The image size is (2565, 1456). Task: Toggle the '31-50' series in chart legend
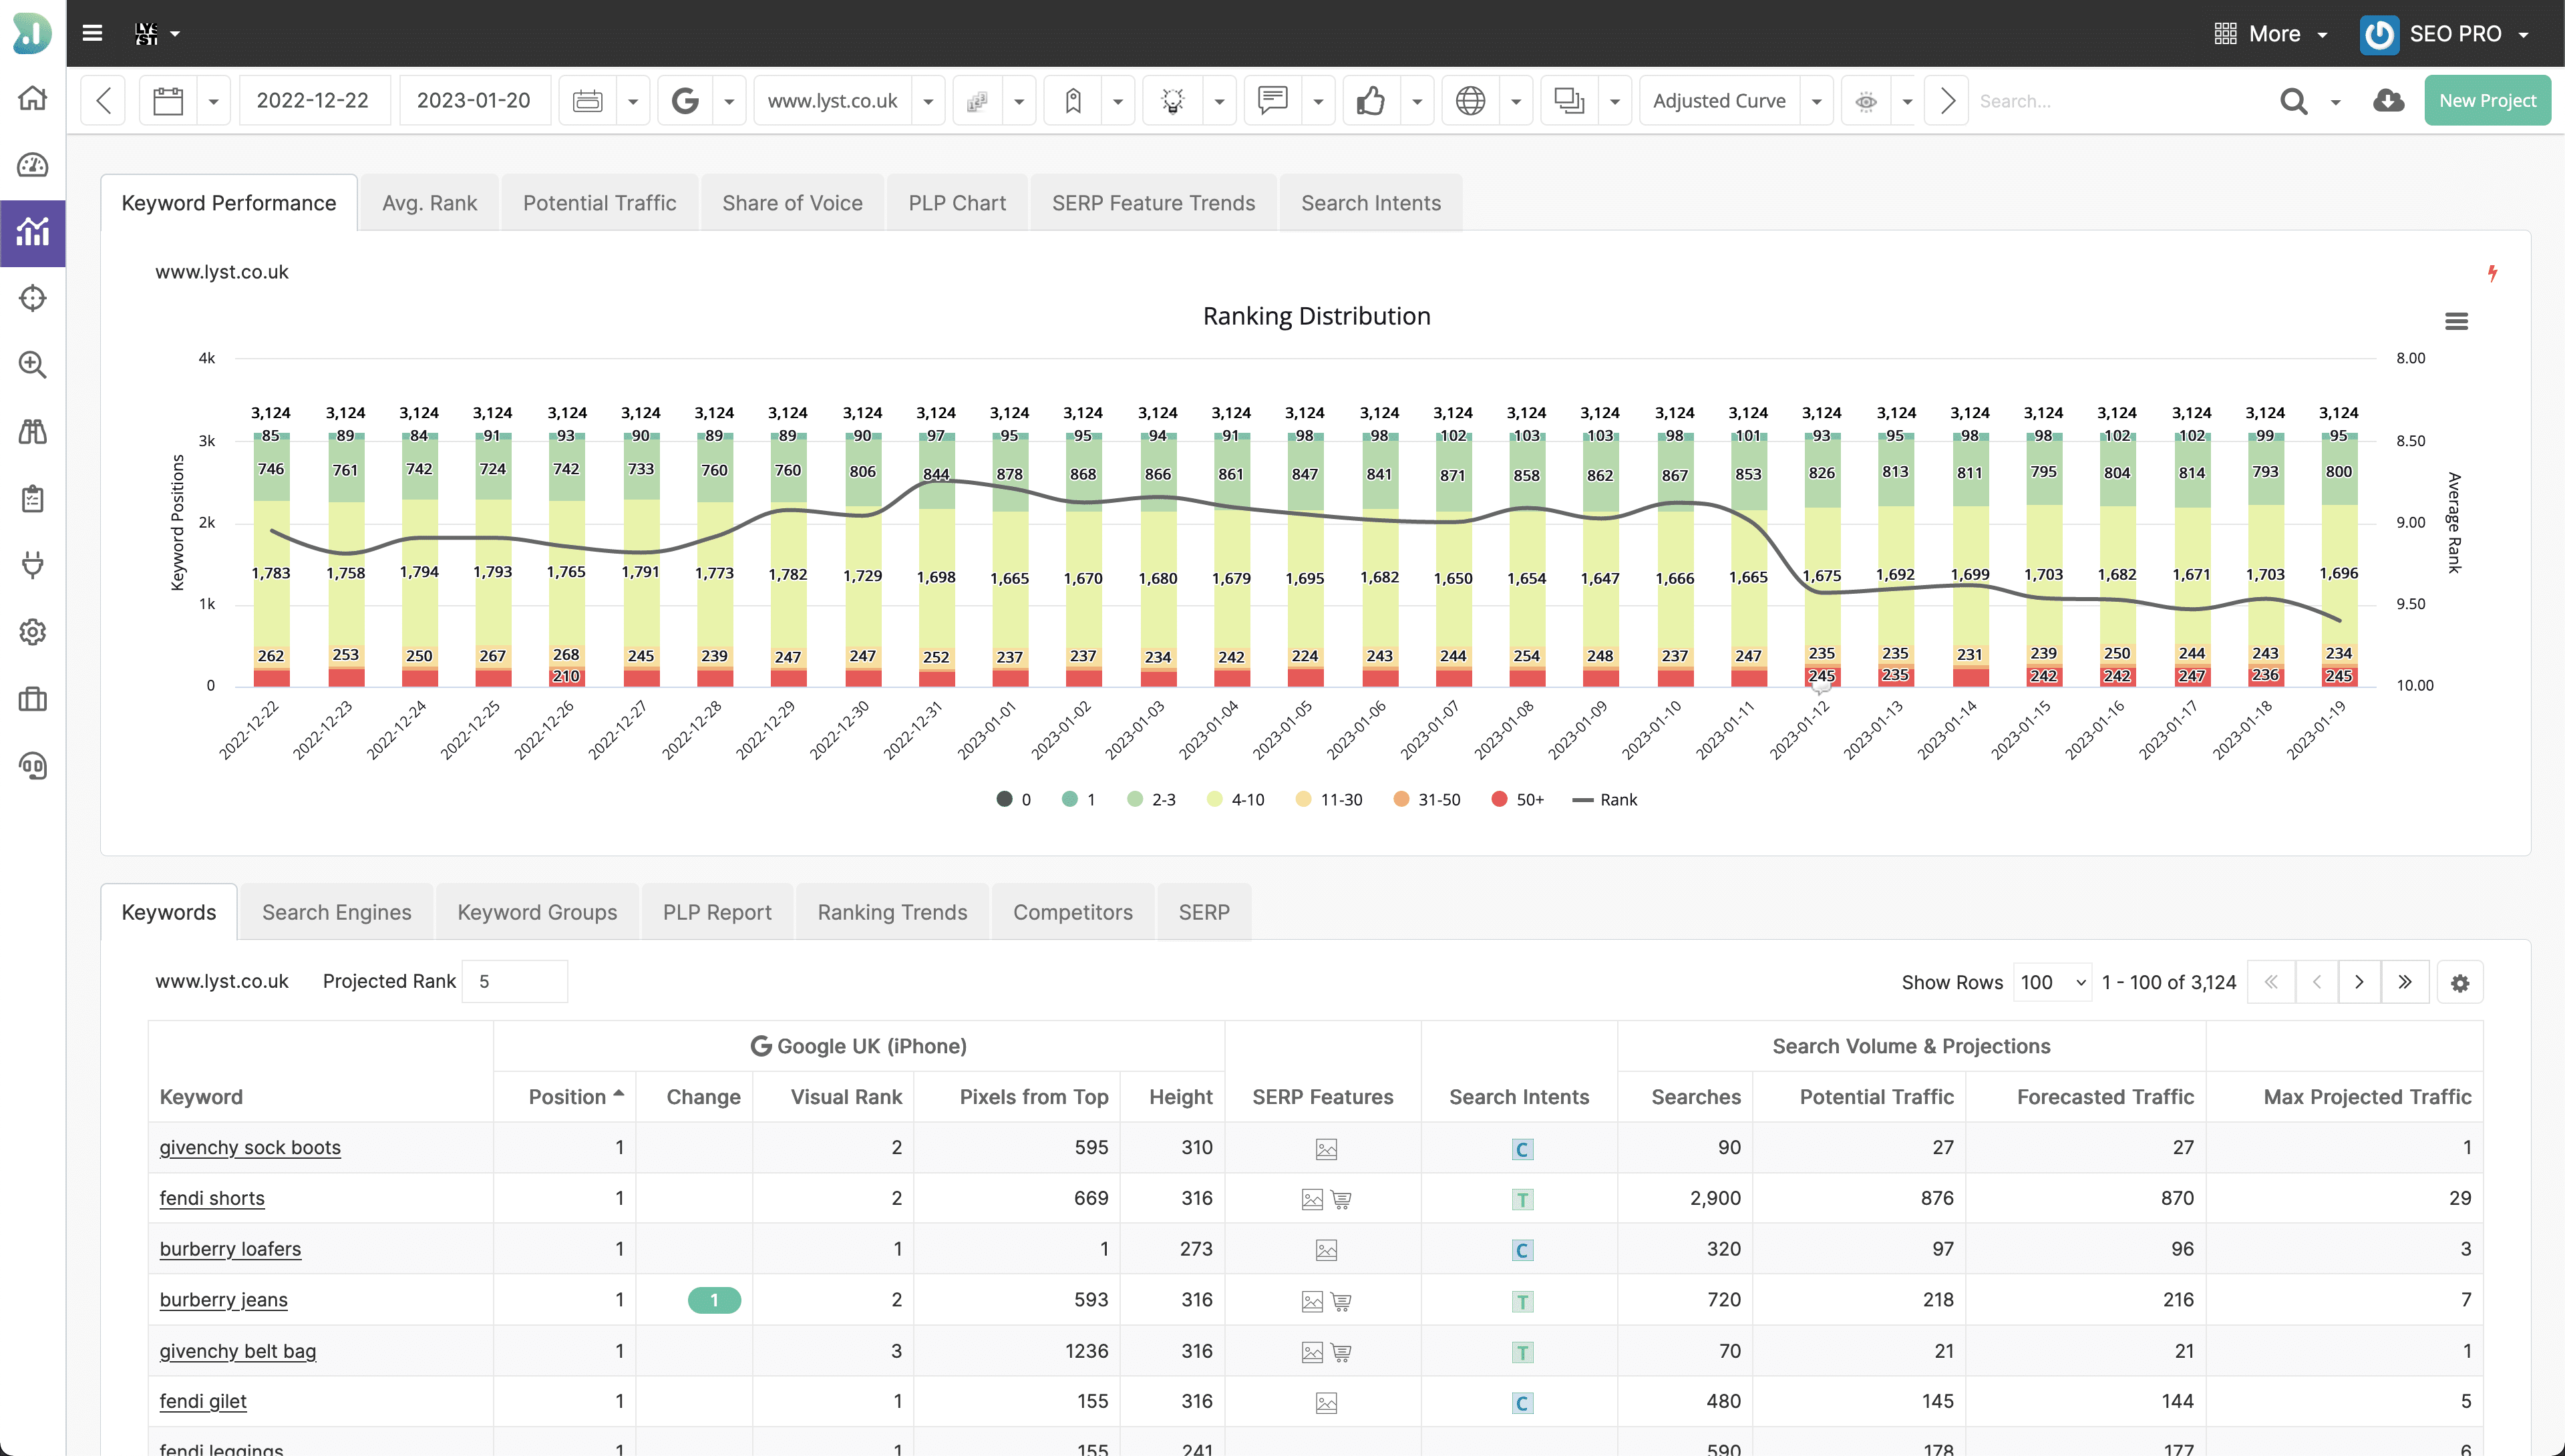click(1427, 799)
